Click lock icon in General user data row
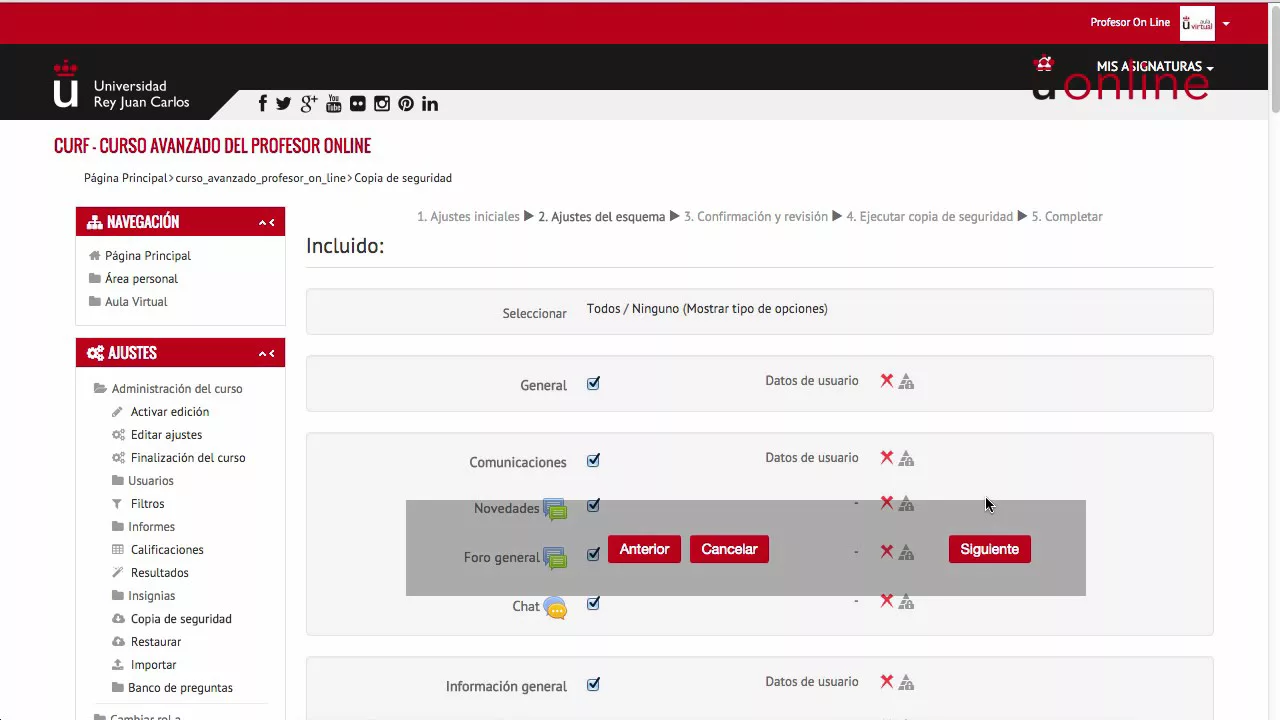 tap(906, 382)
